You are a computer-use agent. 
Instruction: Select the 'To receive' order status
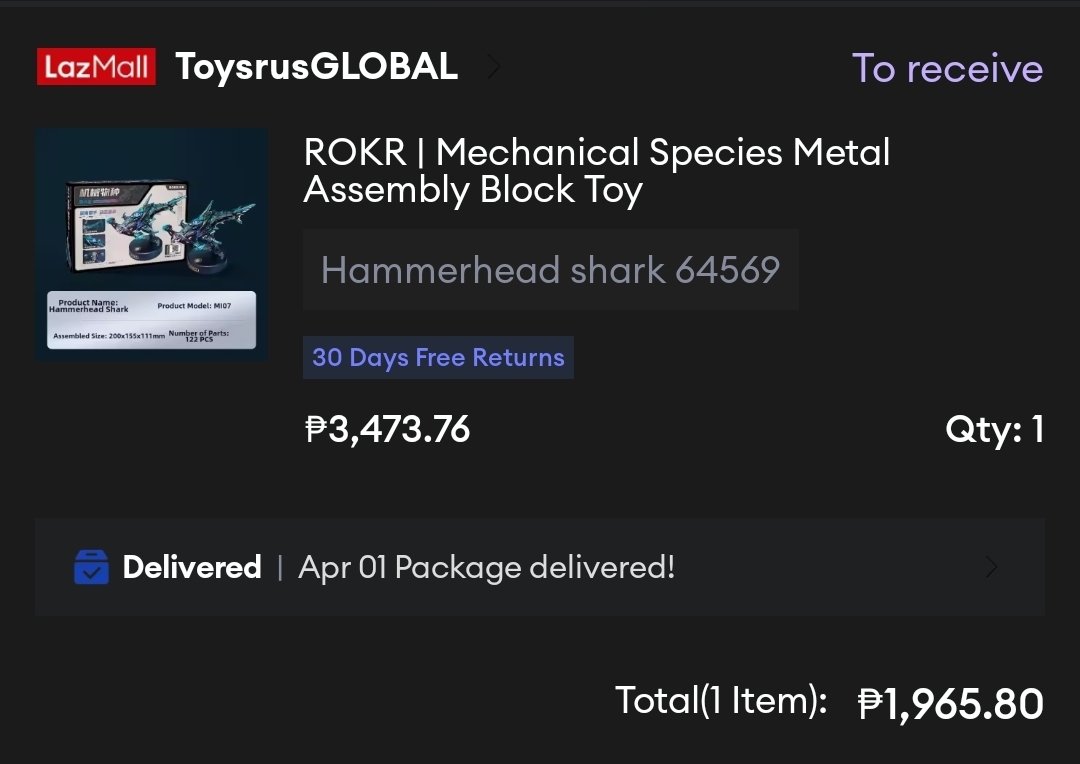point(946,69)
